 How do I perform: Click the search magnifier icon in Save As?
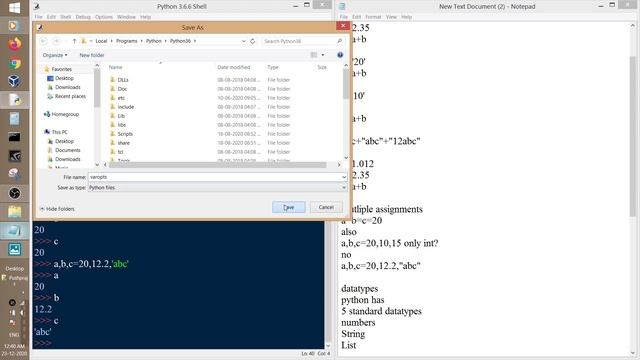tap(339, 41)
